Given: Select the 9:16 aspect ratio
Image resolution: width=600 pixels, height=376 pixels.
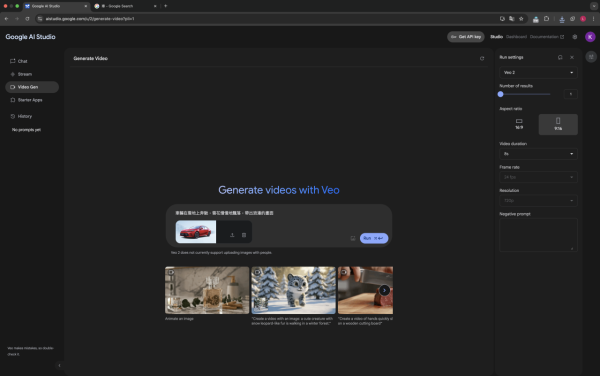Looking at the screenshot, I should pos(558,124).
